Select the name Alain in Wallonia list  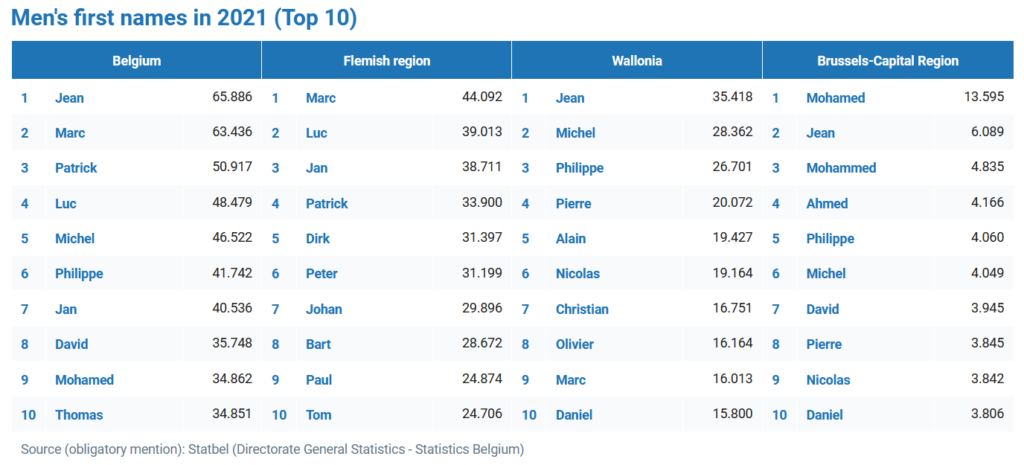point(571,239)
